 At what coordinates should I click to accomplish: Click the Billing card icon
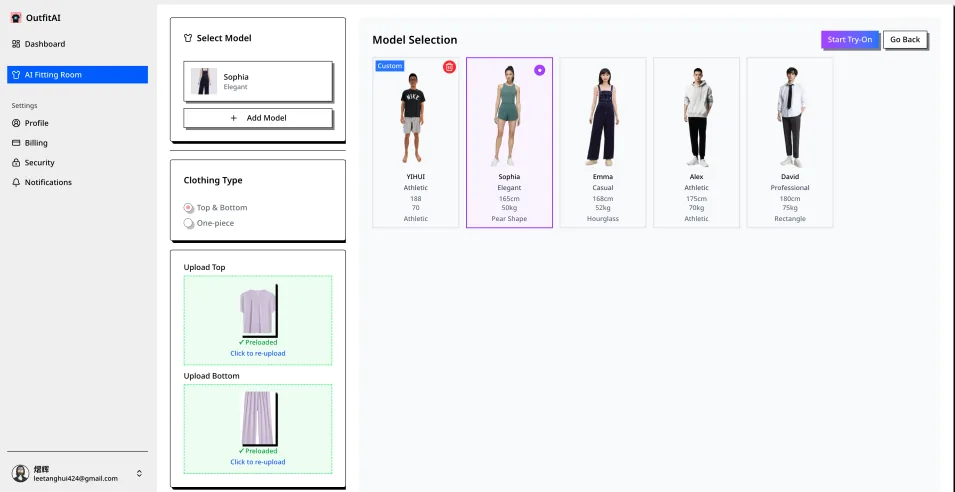(x=16, y=142)
